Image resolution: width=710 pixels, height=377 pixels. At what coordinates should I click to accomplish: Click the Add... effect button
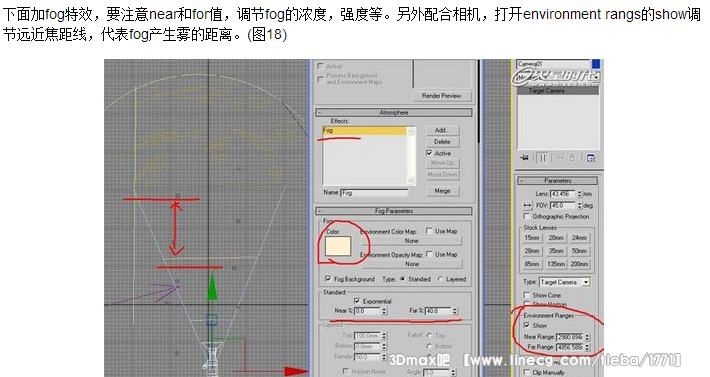tap(442, 130)
